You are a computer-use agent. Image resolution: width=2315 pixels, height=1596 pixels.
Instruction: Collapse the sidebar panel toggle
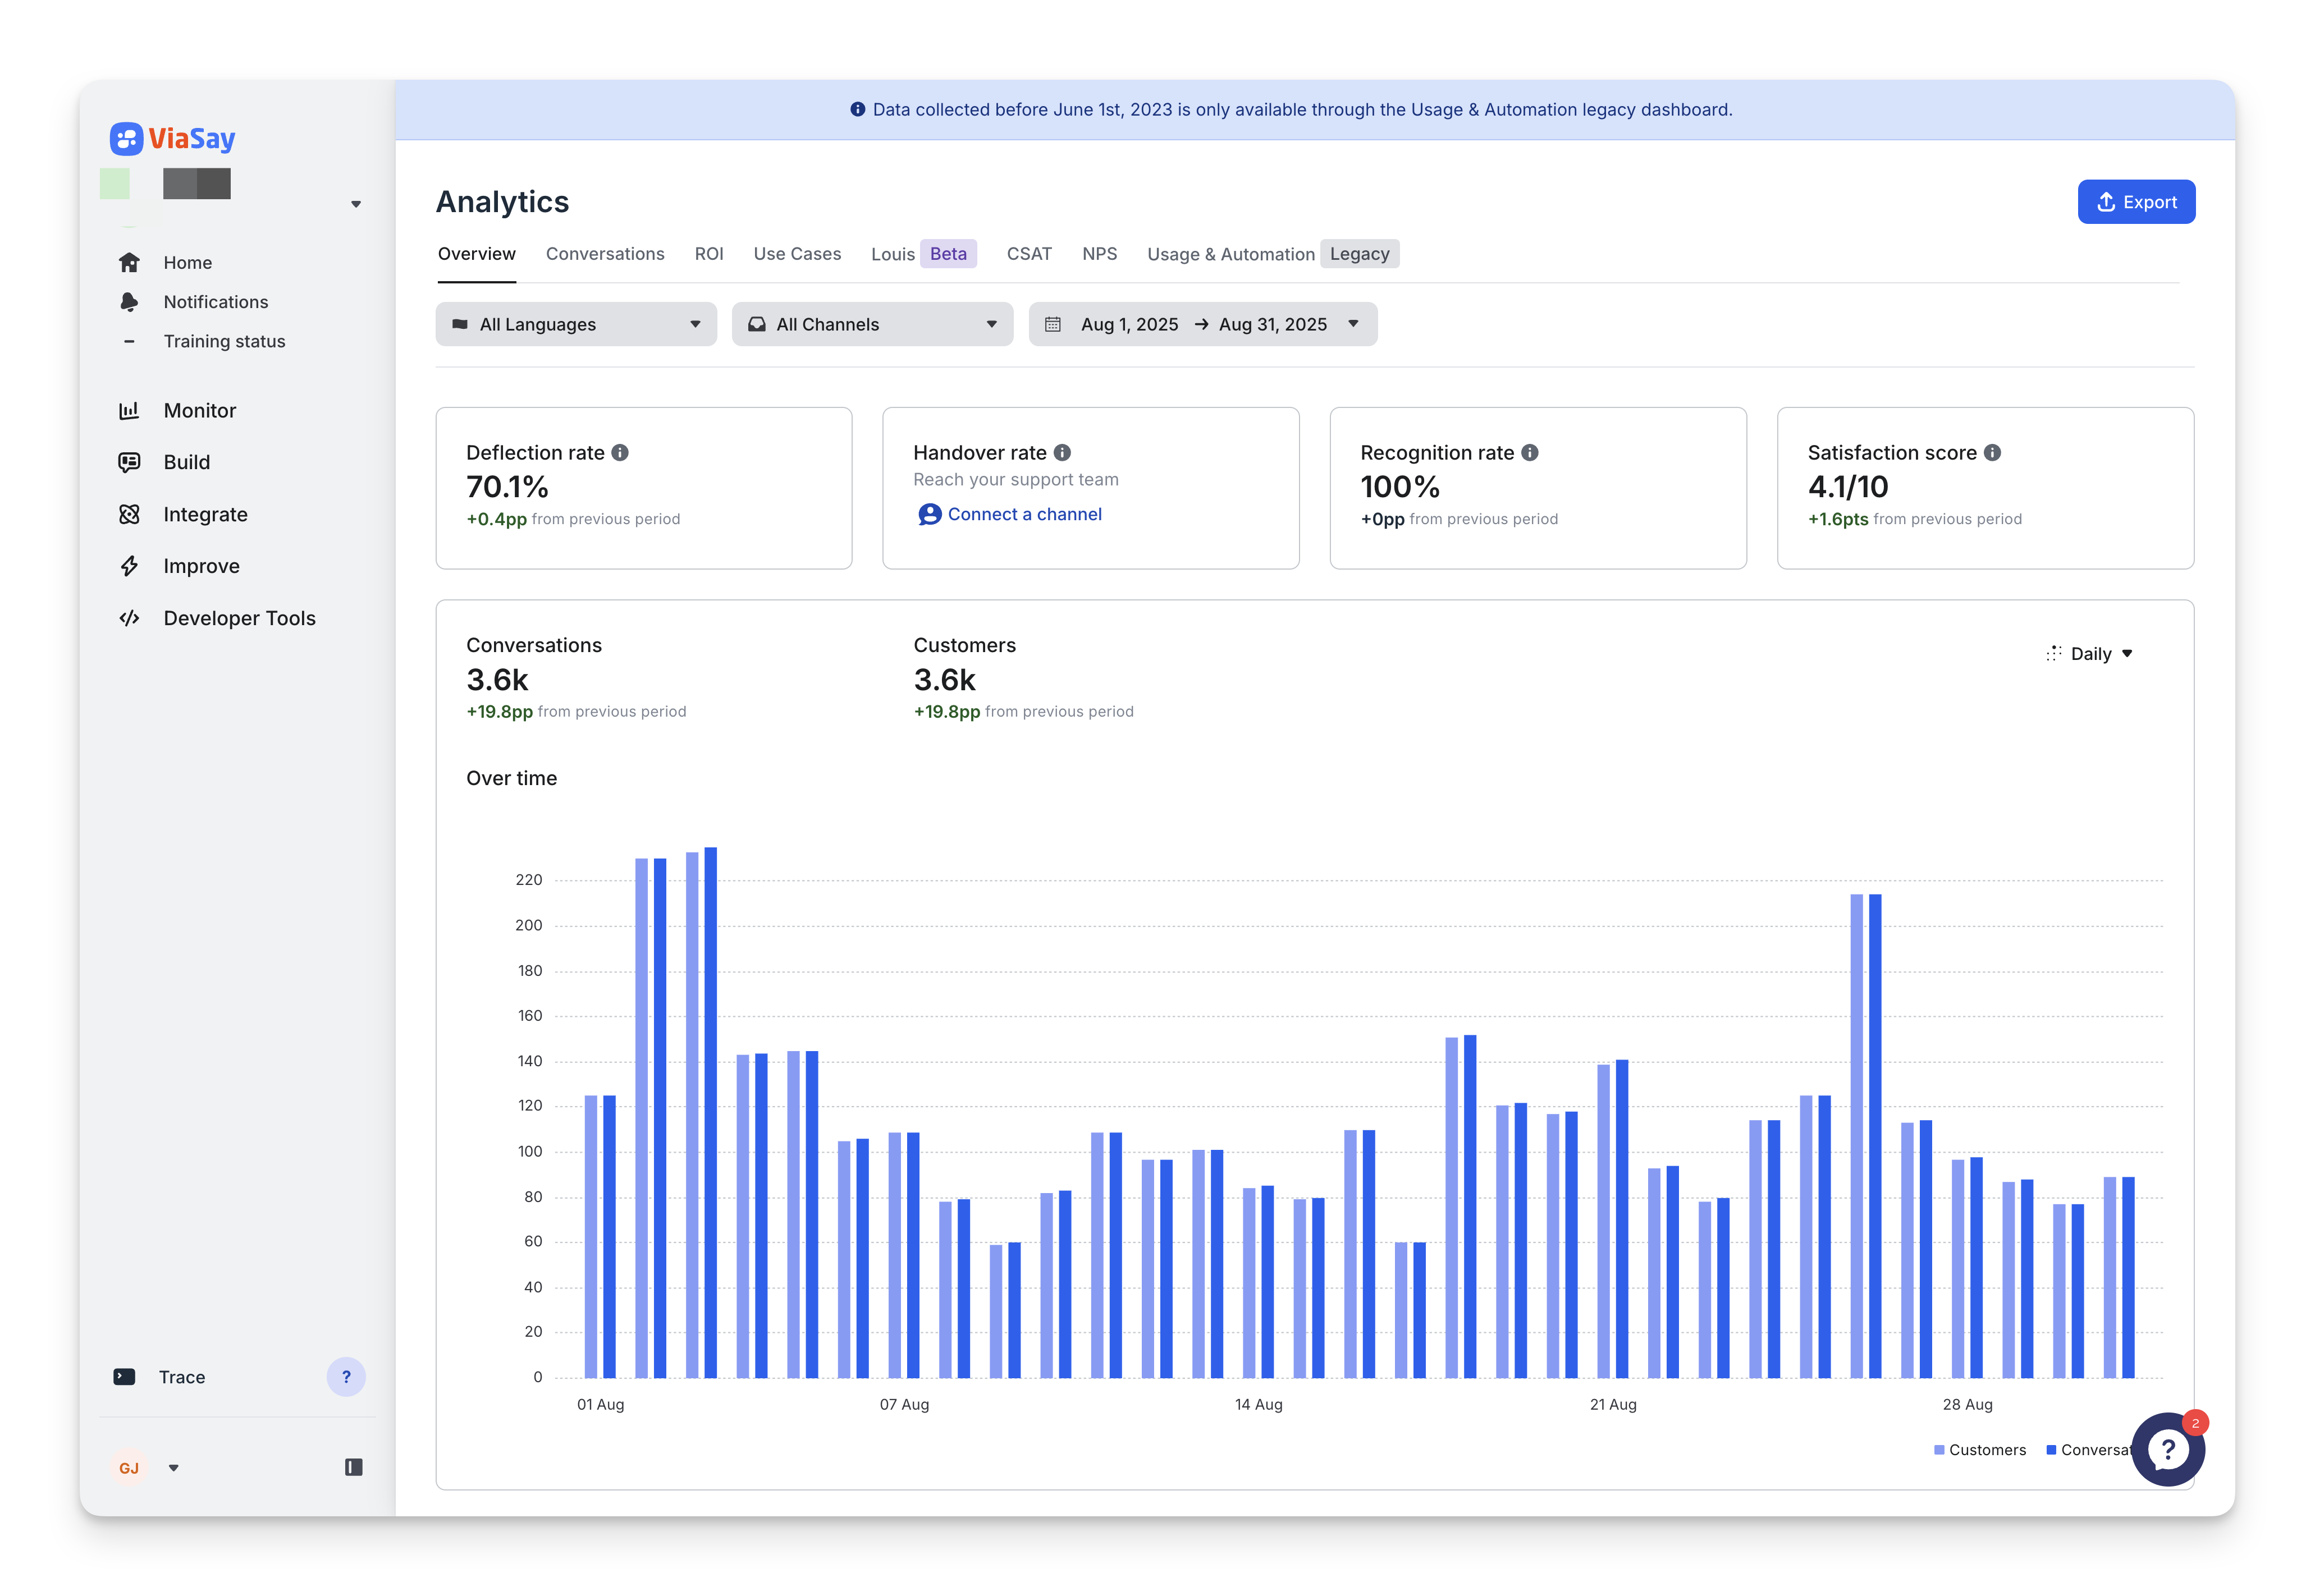(x=353, y=1467)
